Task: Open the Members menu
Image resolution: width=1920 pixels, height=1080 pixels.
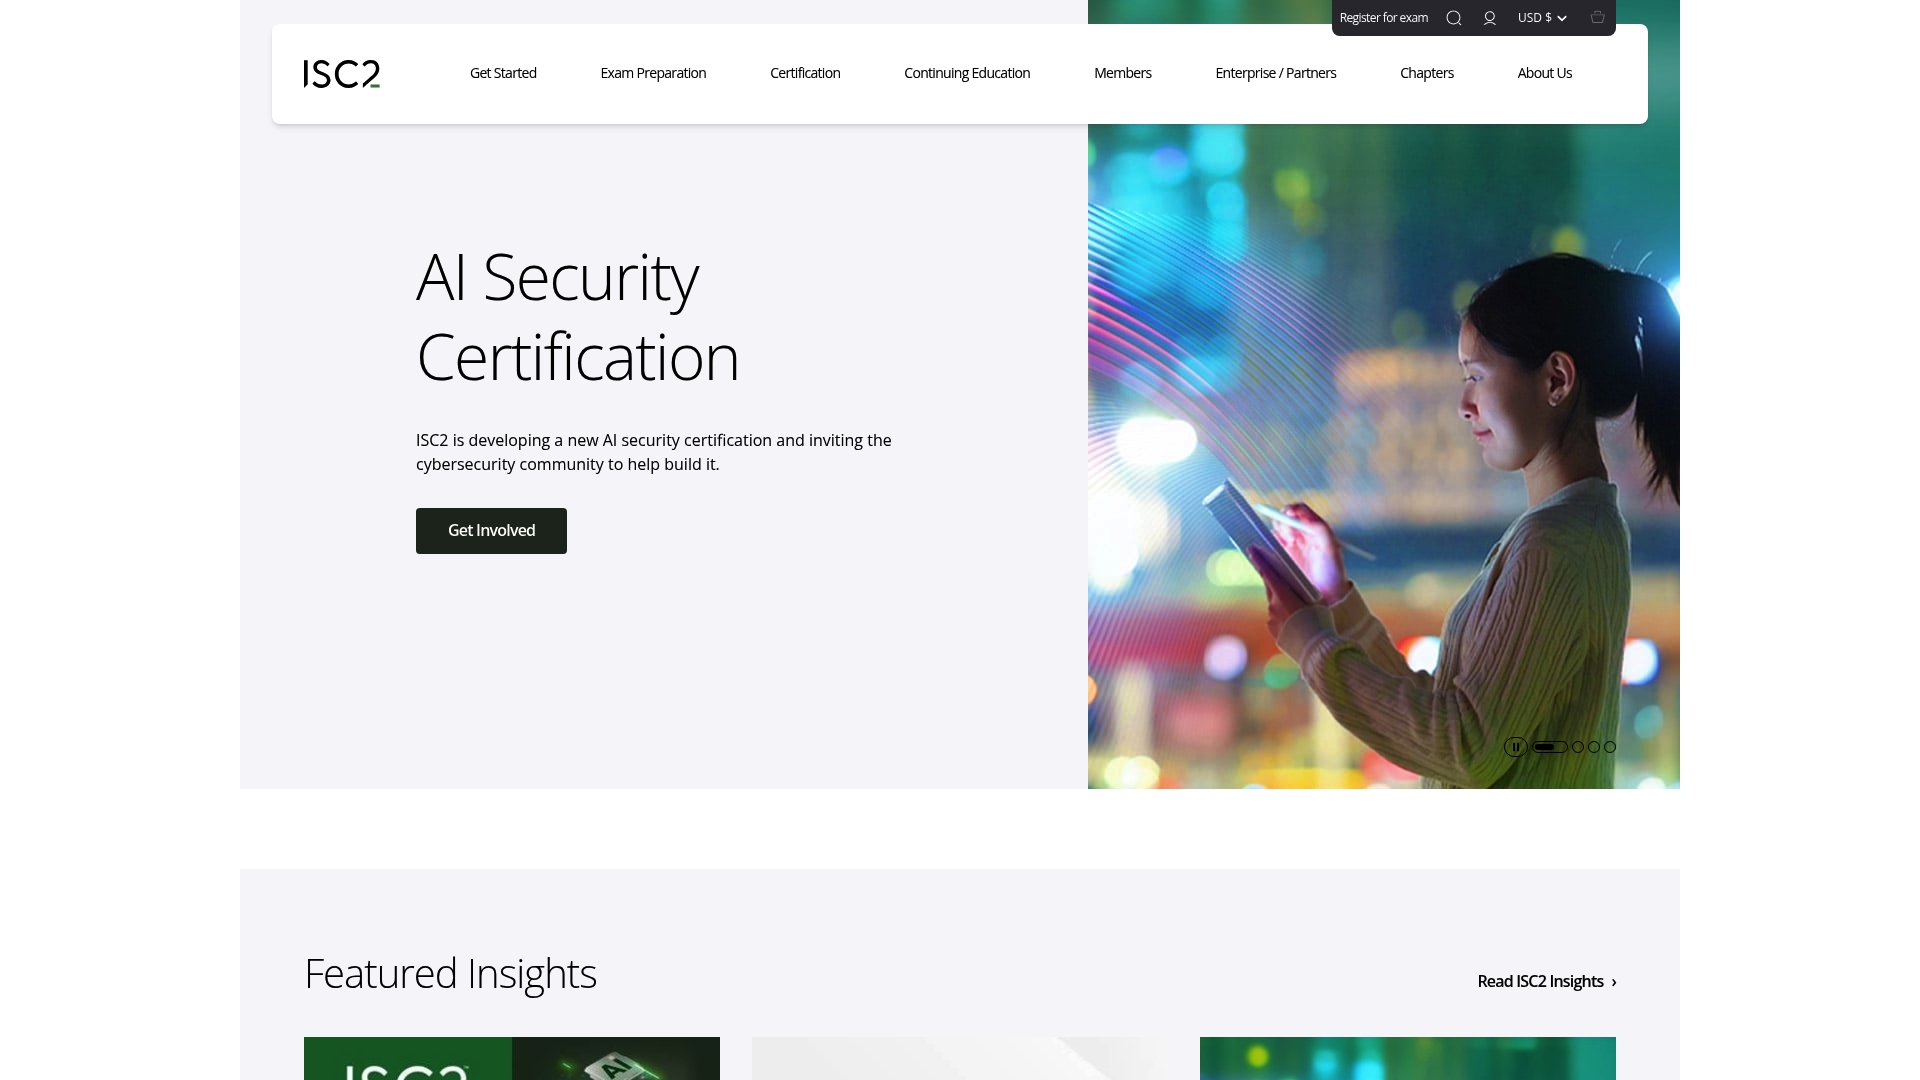Action: pos(1123,73)
